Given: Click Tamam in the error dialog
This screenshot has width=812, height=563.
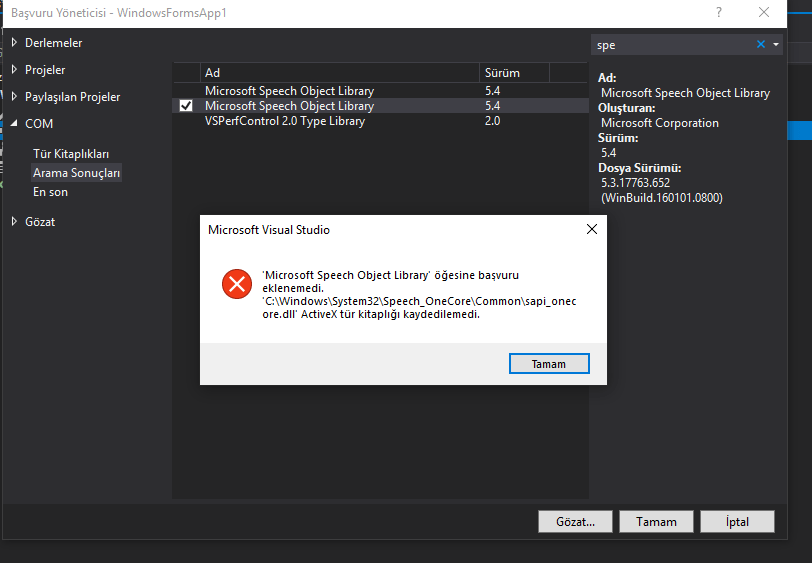Looking at the screenshot, I should (x=549, y=364).
